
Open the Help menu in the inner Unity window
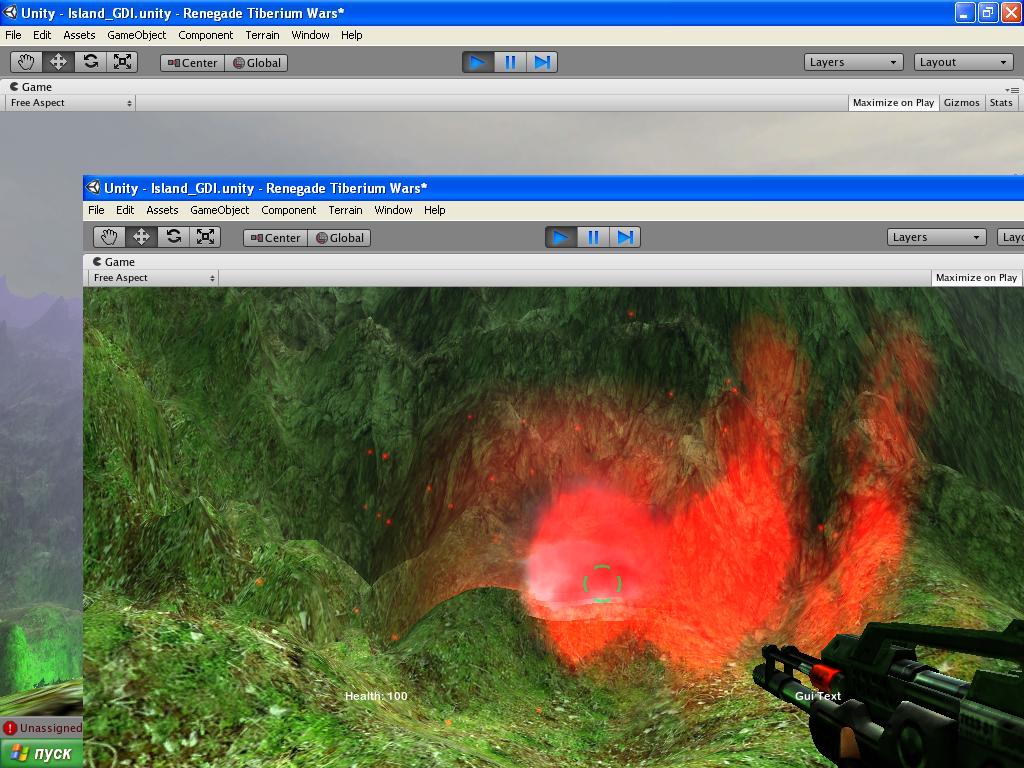434,210
